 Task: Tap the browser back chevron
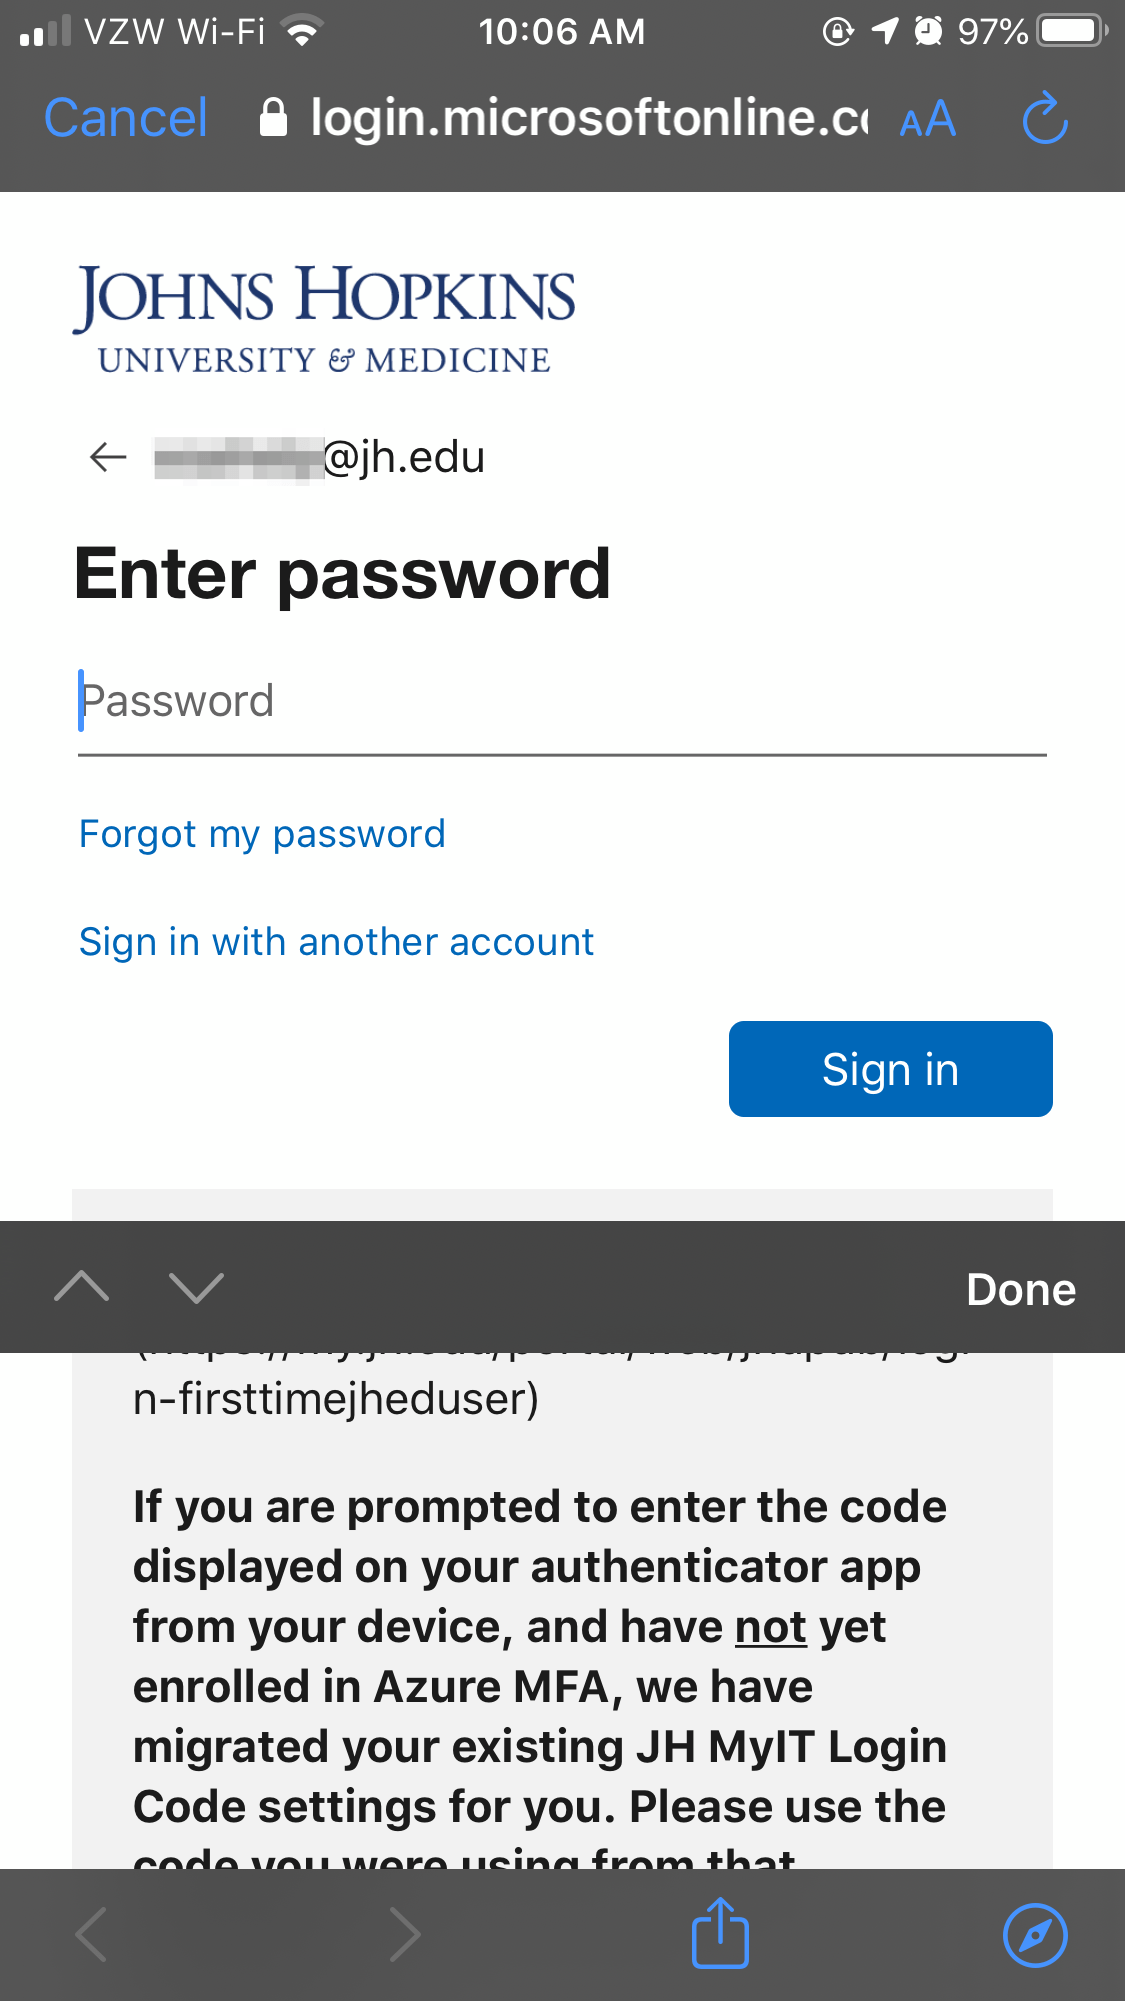[92, 1935]
